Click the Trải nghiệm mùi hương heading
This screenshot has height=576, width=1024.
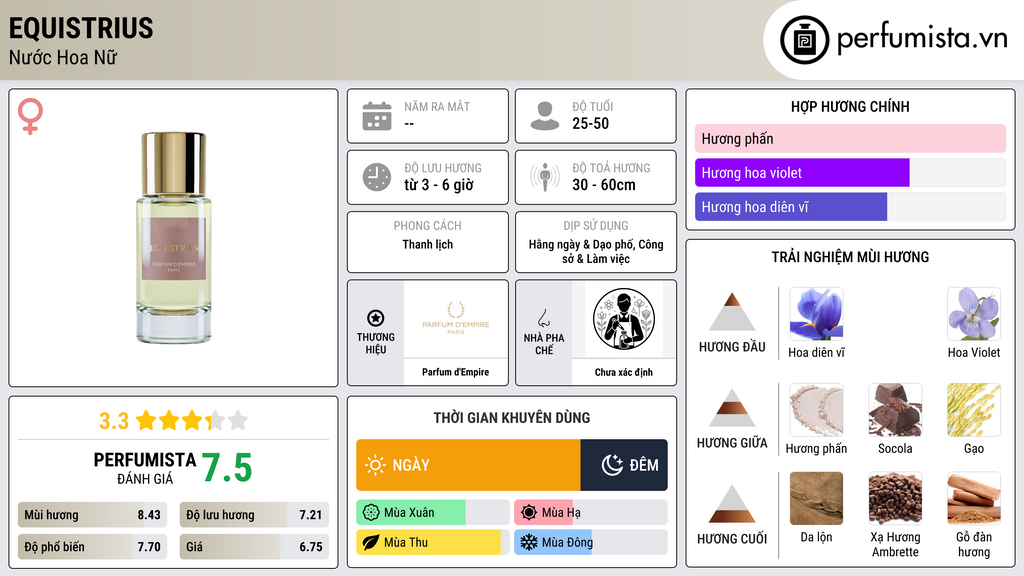(x=850, y=257)
